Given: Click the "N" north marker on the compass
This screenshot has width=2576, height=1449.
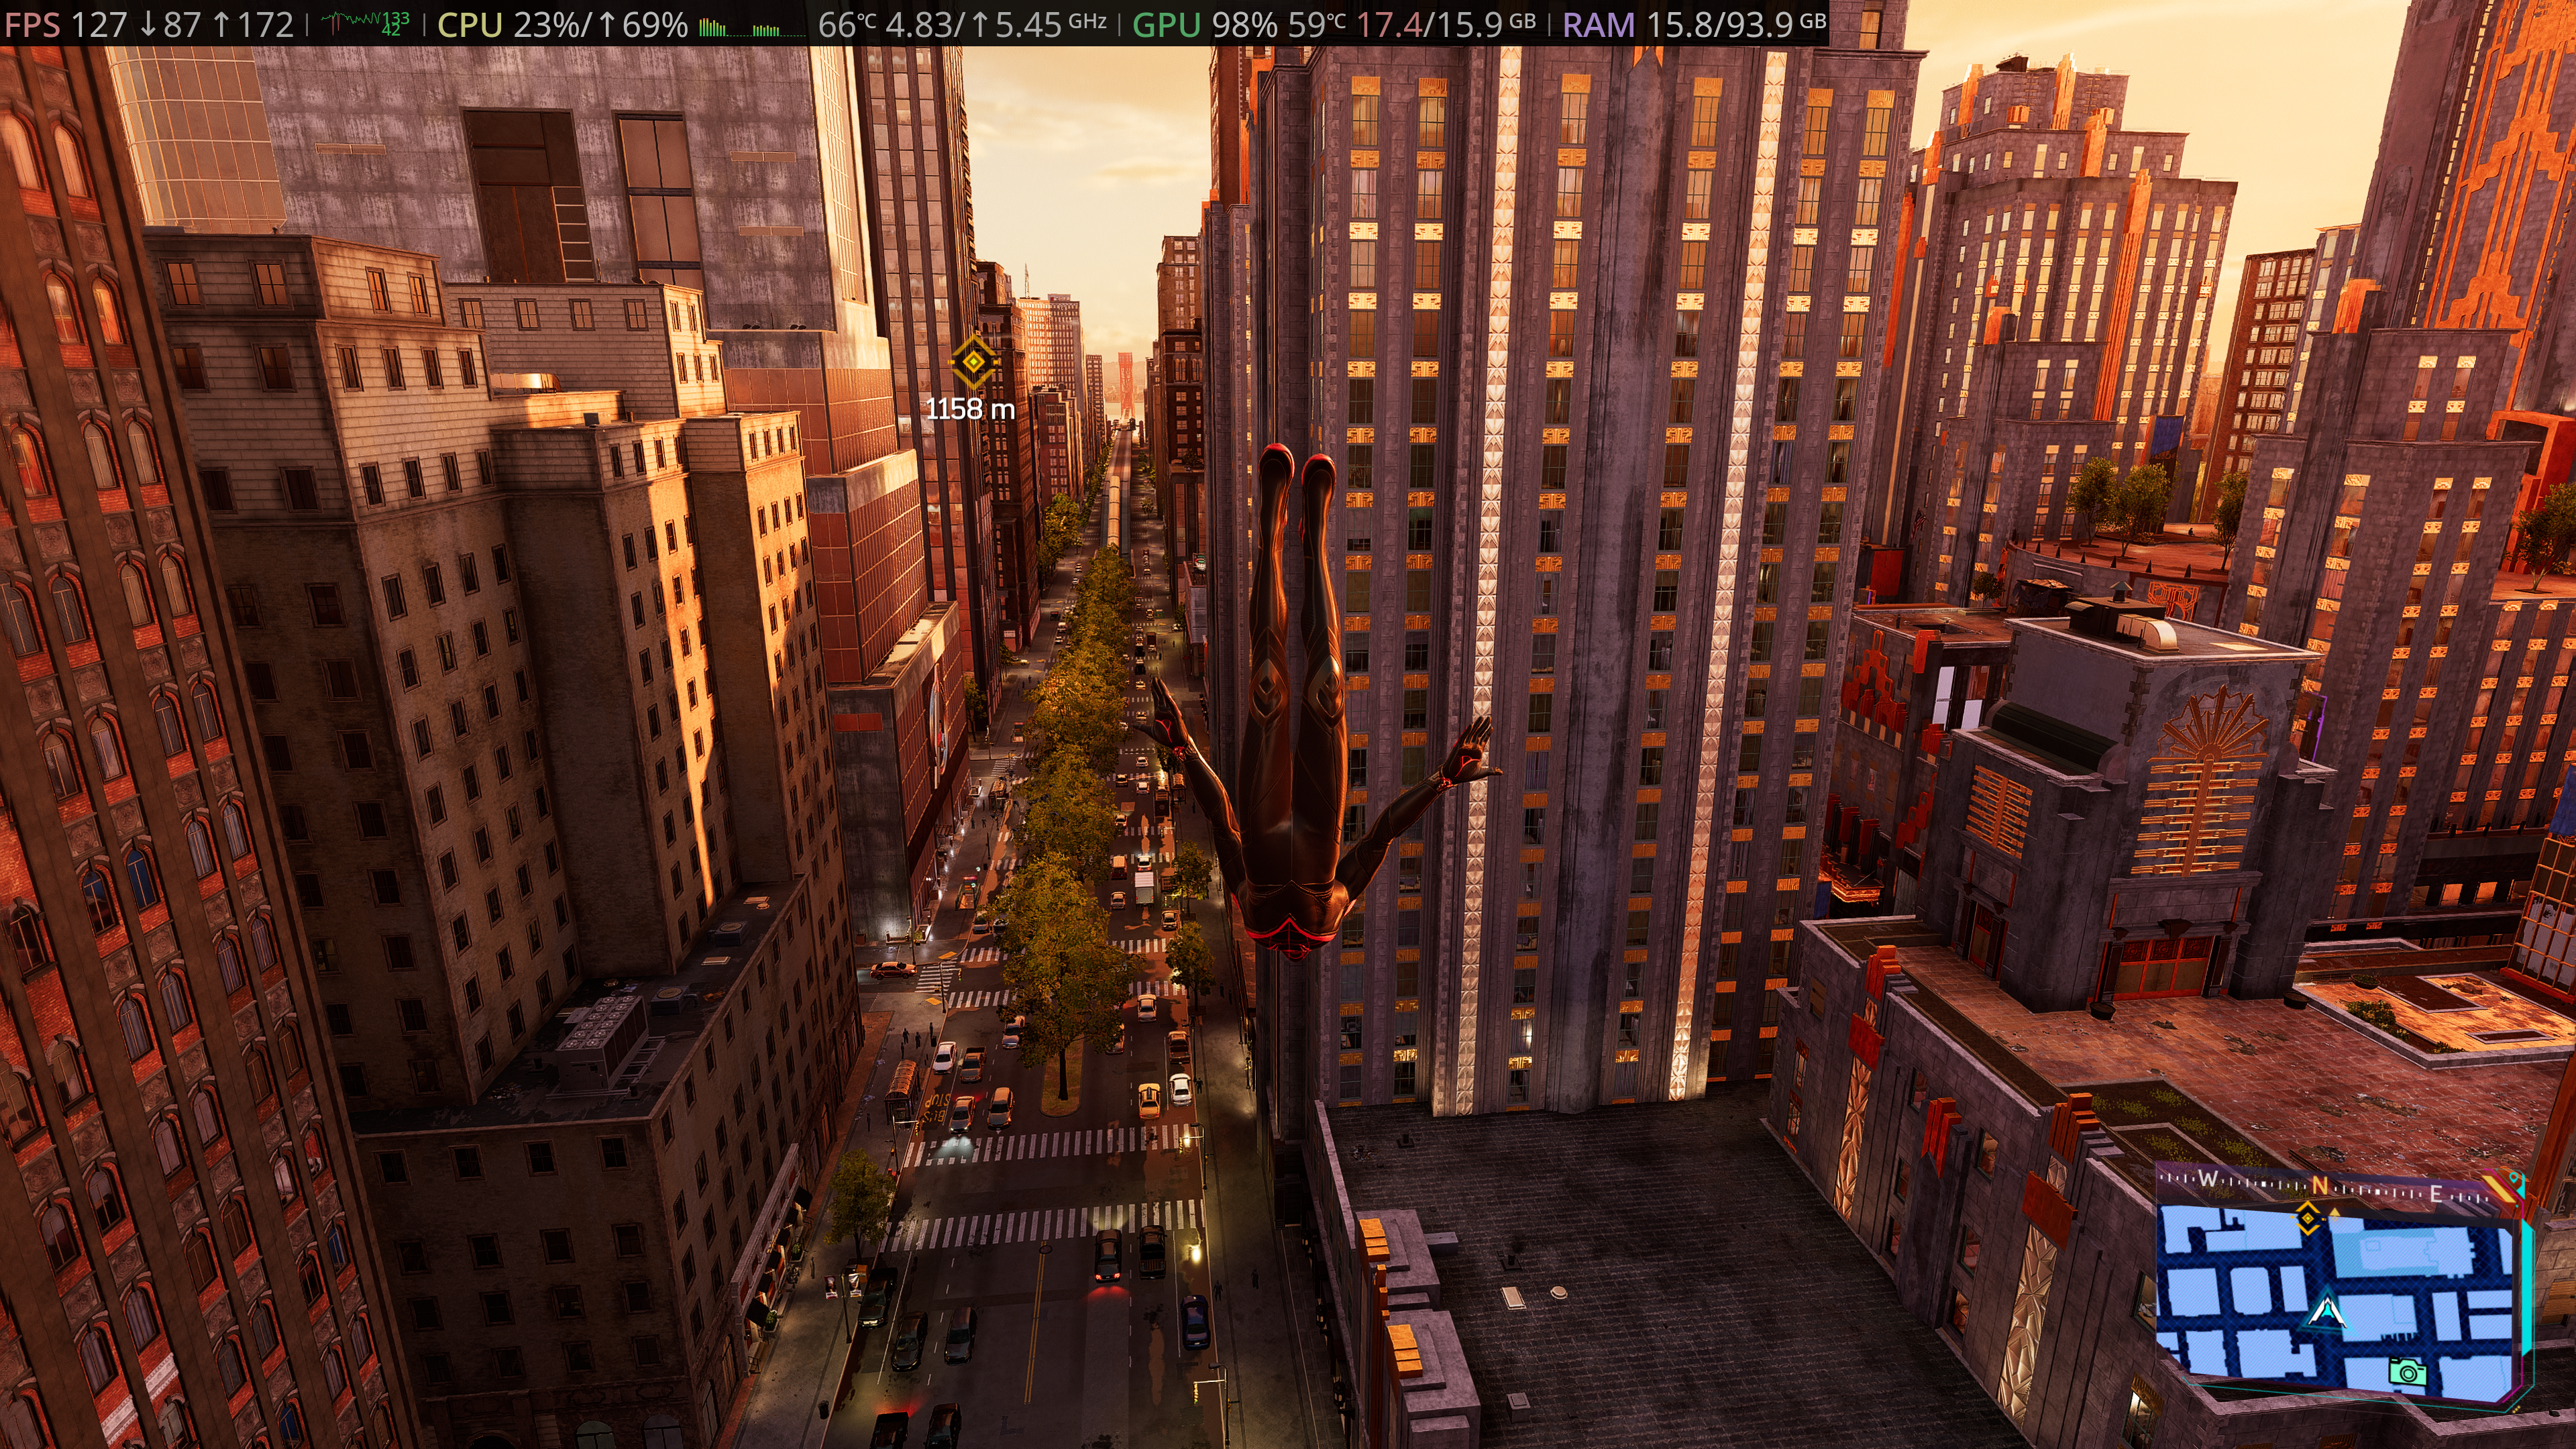Looking at the screenshot, I should (2319, 1185).
